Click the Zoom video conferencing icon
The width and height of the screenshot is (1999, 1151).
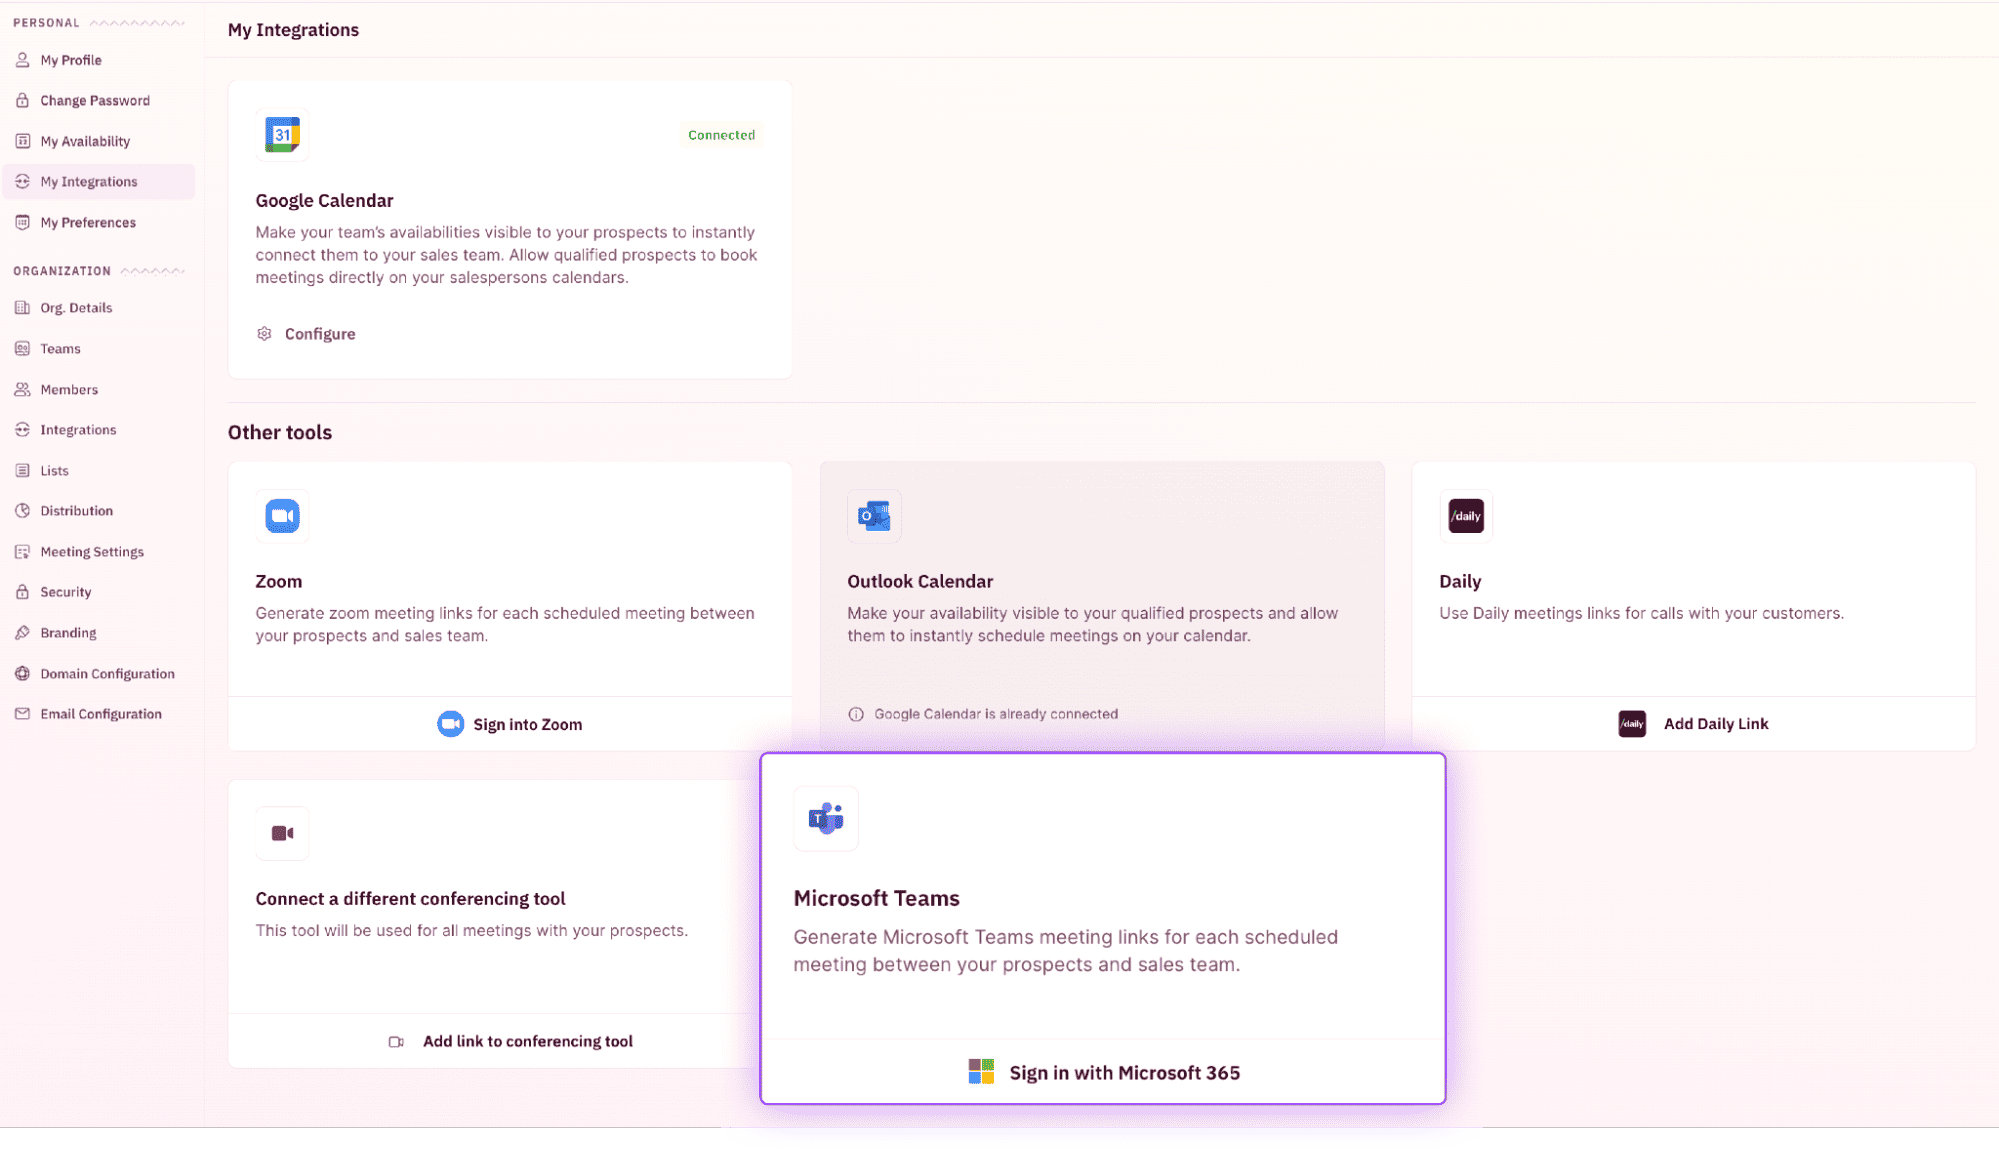[x=281, y=515]
